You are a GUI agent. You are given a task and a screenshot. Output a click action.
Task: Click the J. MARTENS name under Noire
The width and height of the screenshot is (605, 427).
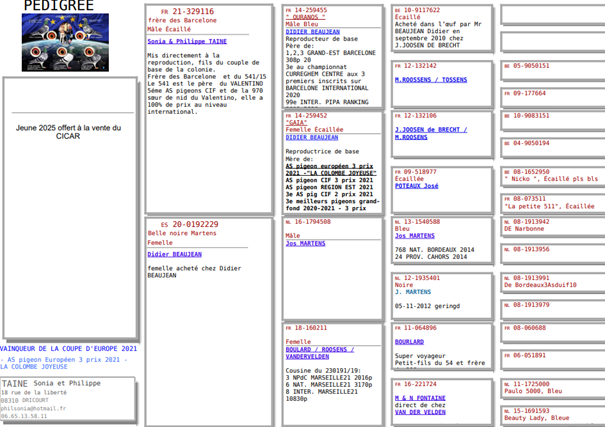click(412, 292)
